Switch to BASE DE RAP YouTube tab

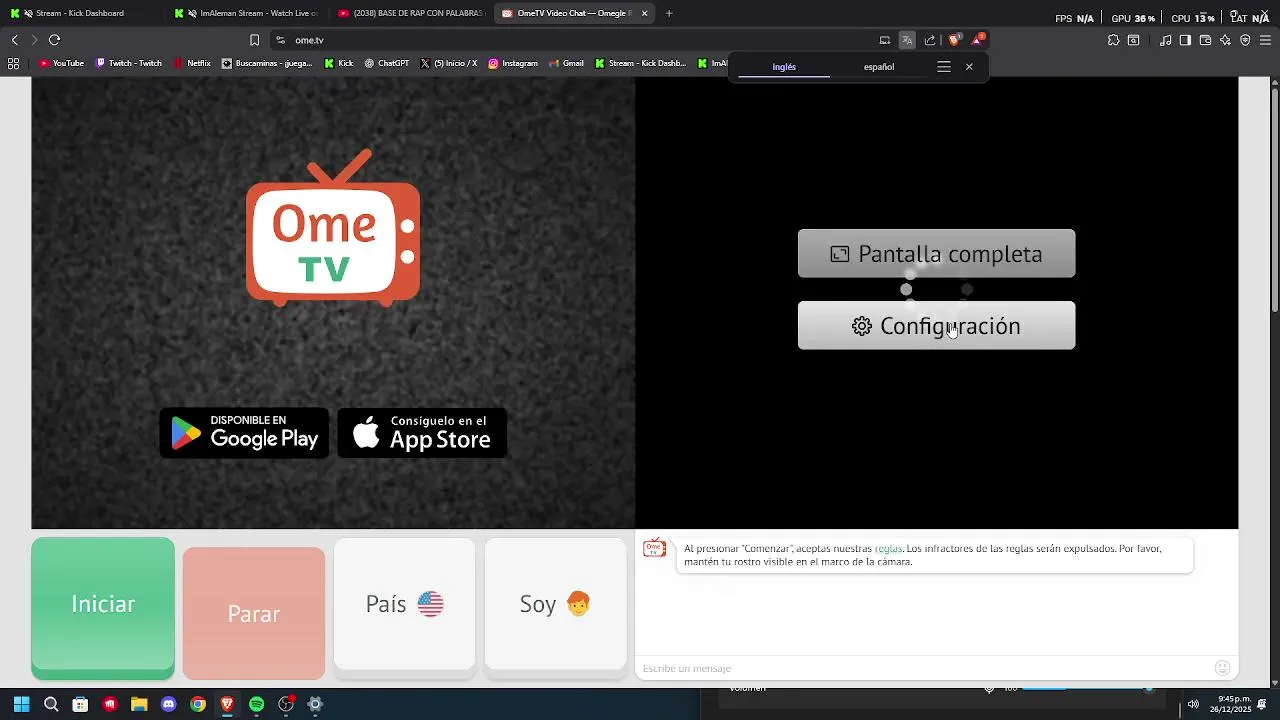pos(411,13)
